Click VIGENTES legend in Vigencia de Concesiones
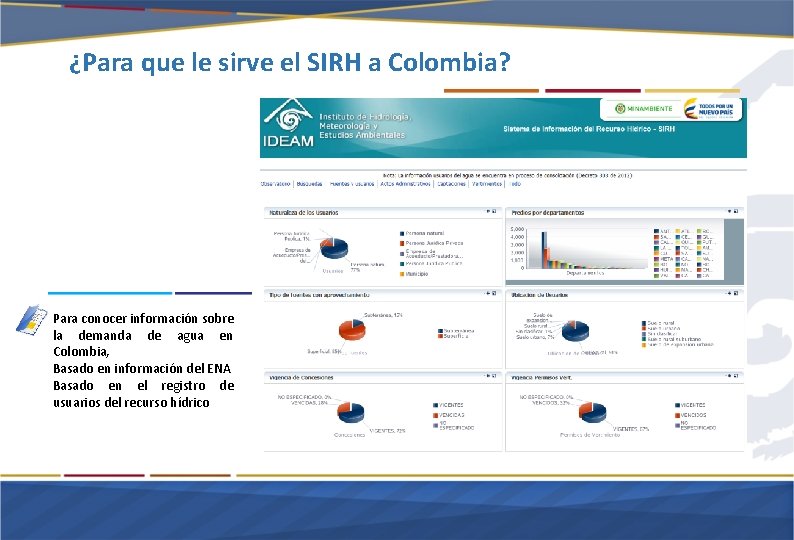The width and height of the screenshot is (794, 540). pyautogui.click(x=448, y=405)
